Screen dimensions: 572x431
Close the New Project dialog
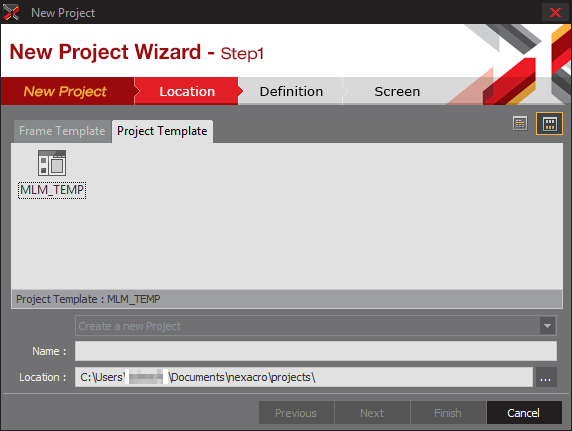(x=555, y=12)
